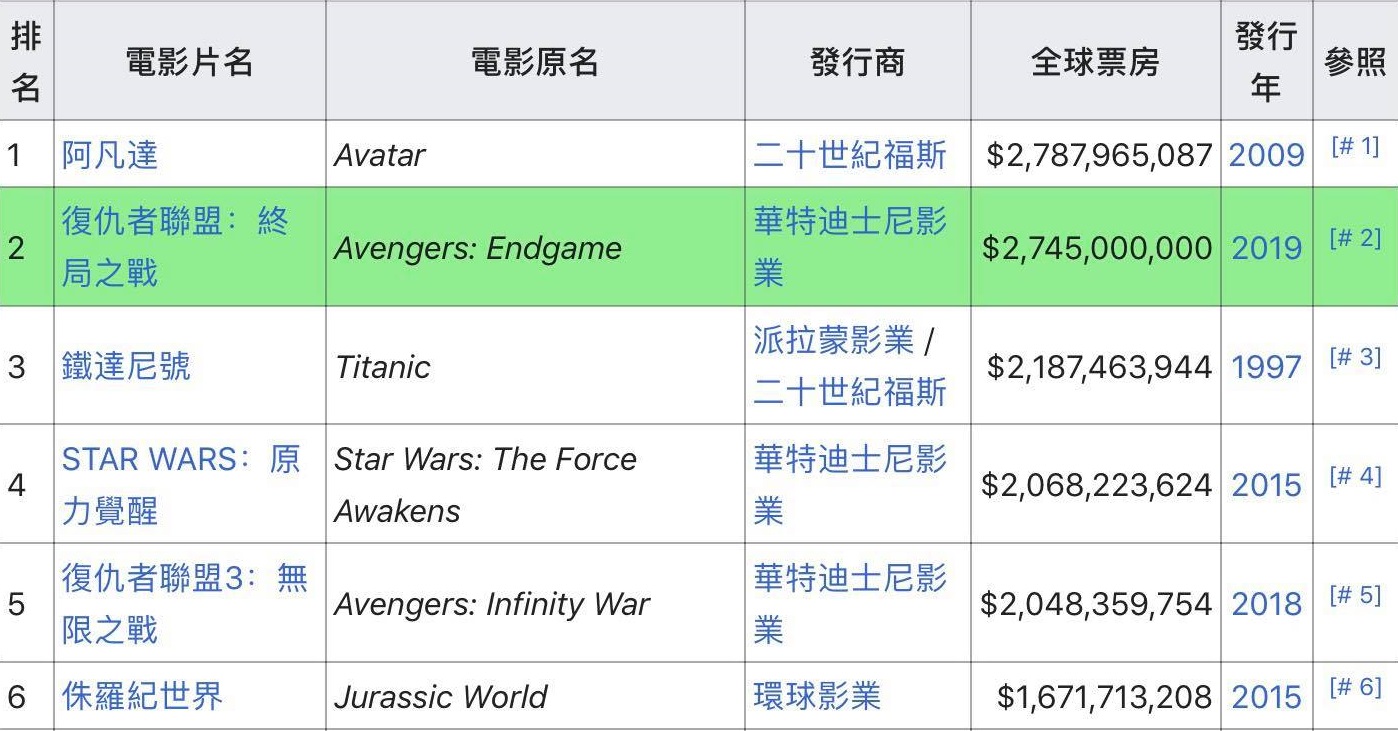Click the 全球票房 column header
1398x731 pixels.
(1095, 62)
